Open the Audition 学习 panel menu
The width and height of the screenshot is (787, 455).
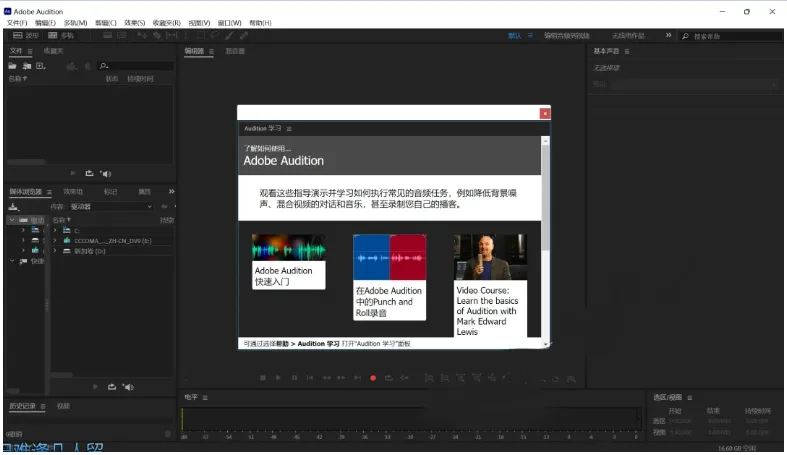(289, 129)
